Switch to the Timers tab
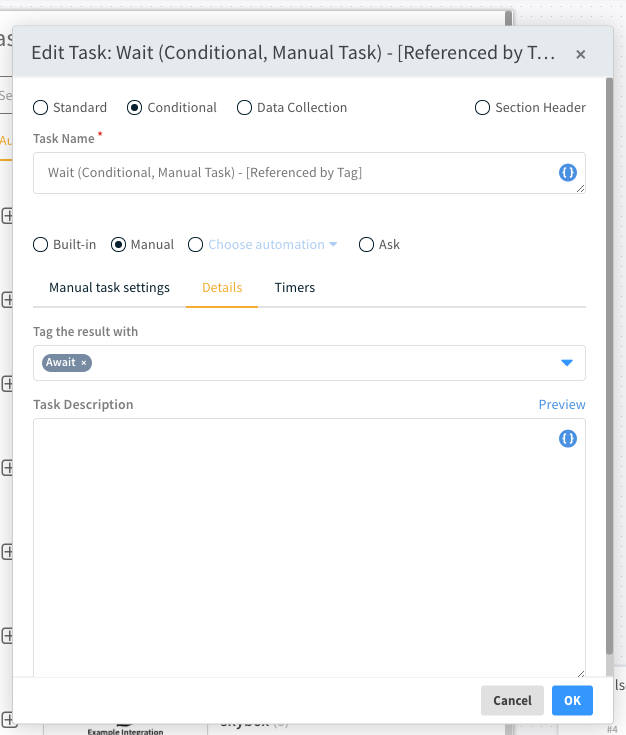The image size is (626, 735). [295, 288]
